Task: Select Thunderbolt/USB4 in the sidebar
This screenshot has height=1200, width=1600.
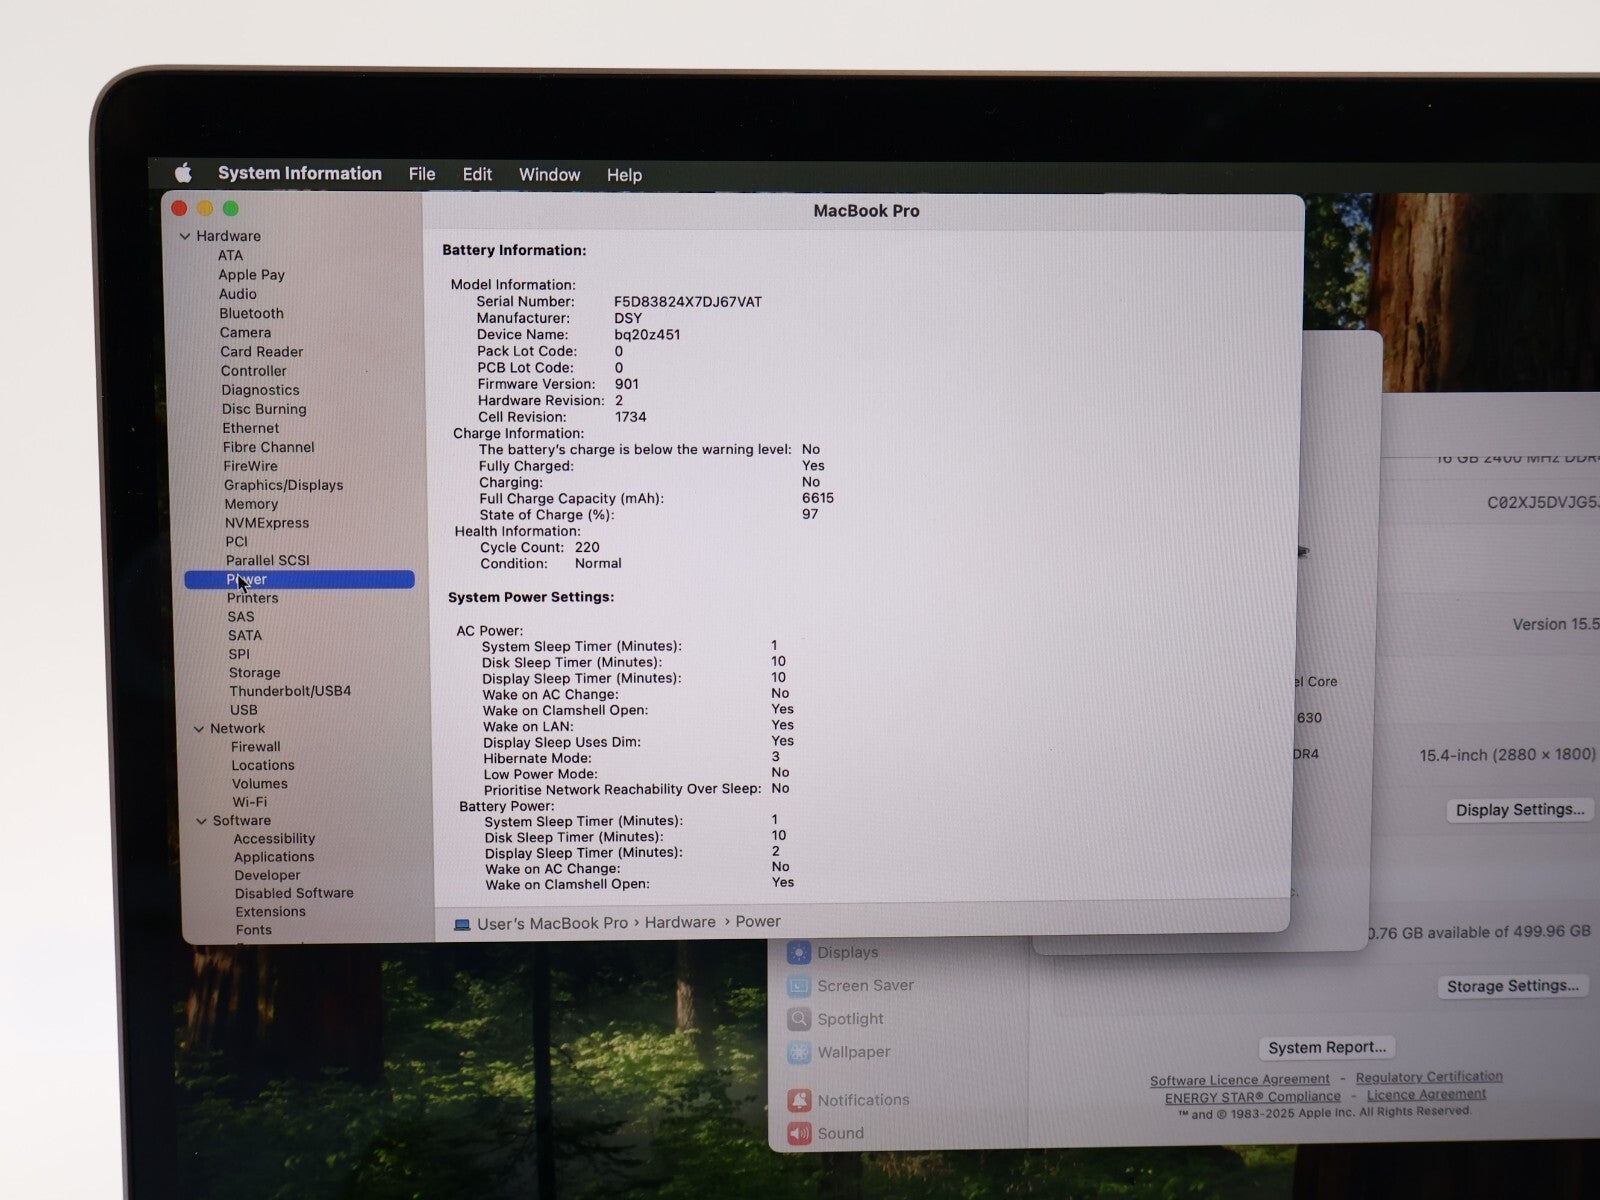Action: (x=290, y=691)
